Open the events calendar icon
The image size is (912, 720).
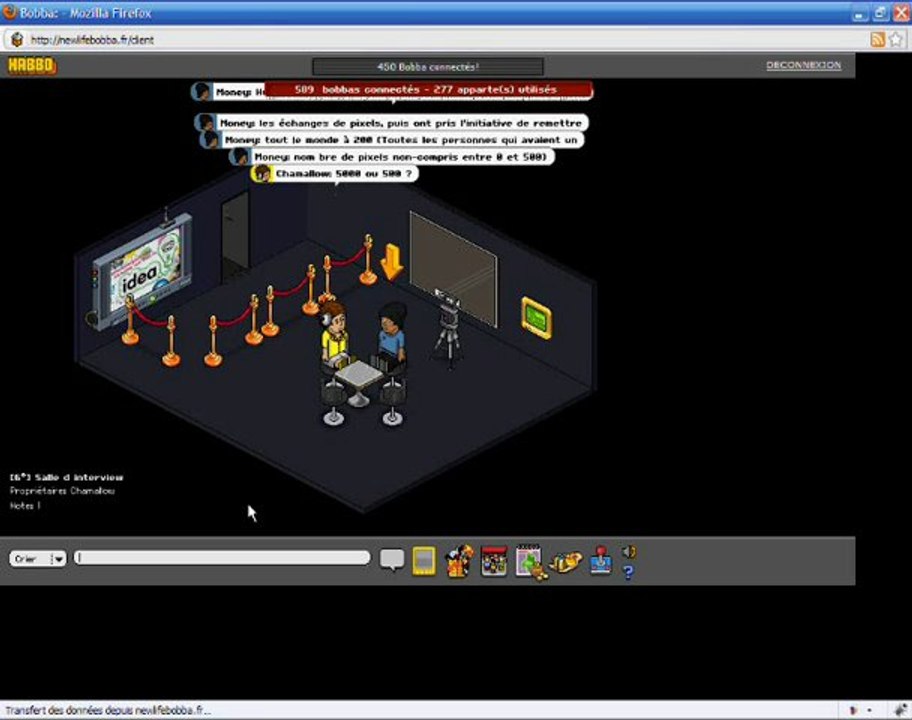click(x=530, y=561)
